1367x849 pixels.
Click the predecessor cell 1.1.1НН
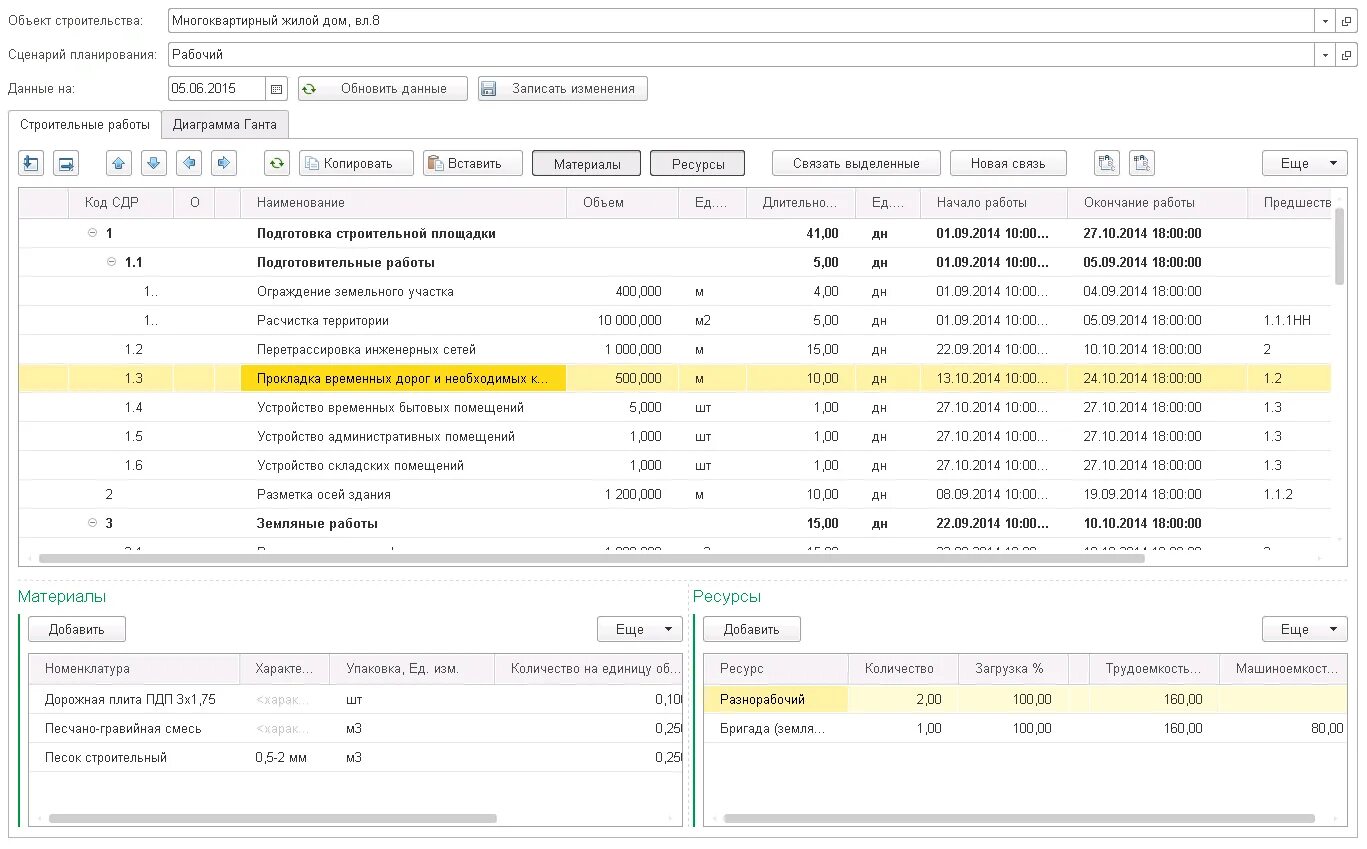pyautogui.click(x=1290, y=320)
